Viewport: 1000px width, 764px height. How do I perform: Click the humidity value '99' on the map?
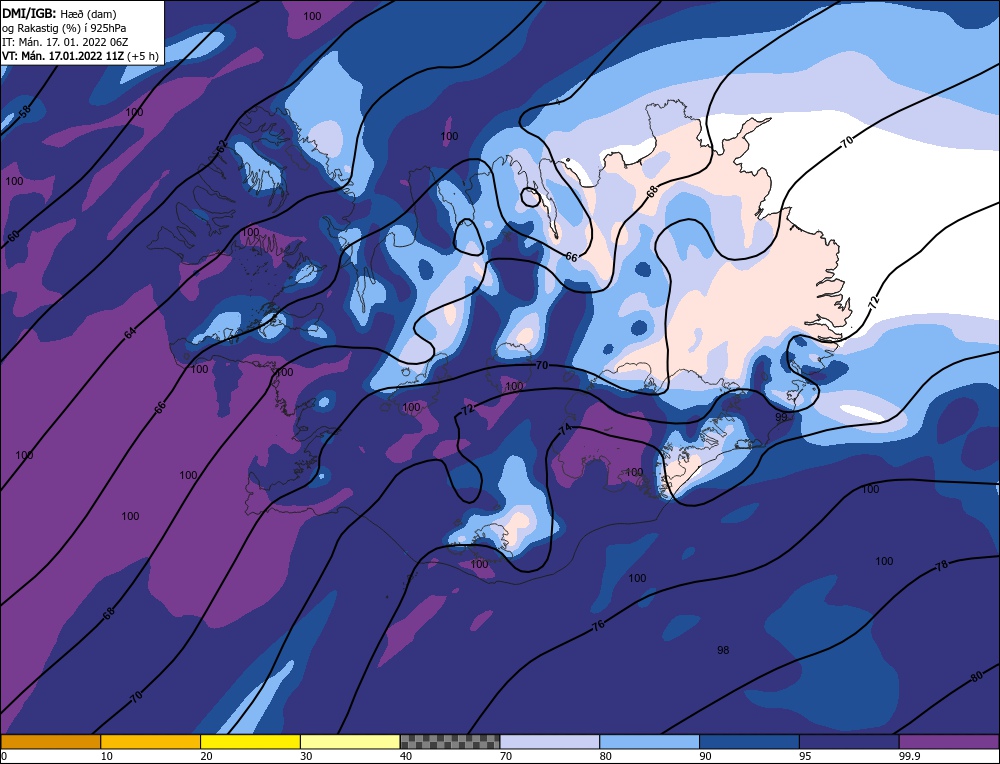[x=781, y=417]
